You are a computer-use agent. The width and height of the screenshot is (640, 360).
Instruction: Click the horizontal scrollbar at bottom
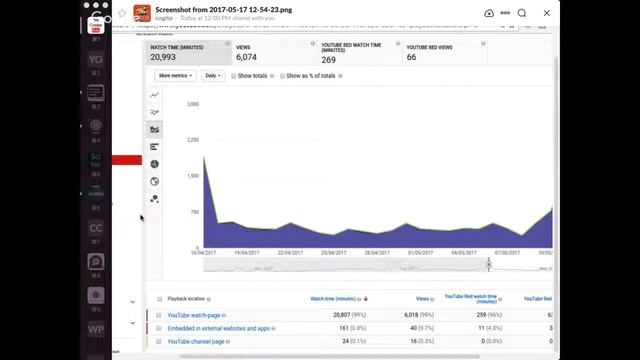329,356
